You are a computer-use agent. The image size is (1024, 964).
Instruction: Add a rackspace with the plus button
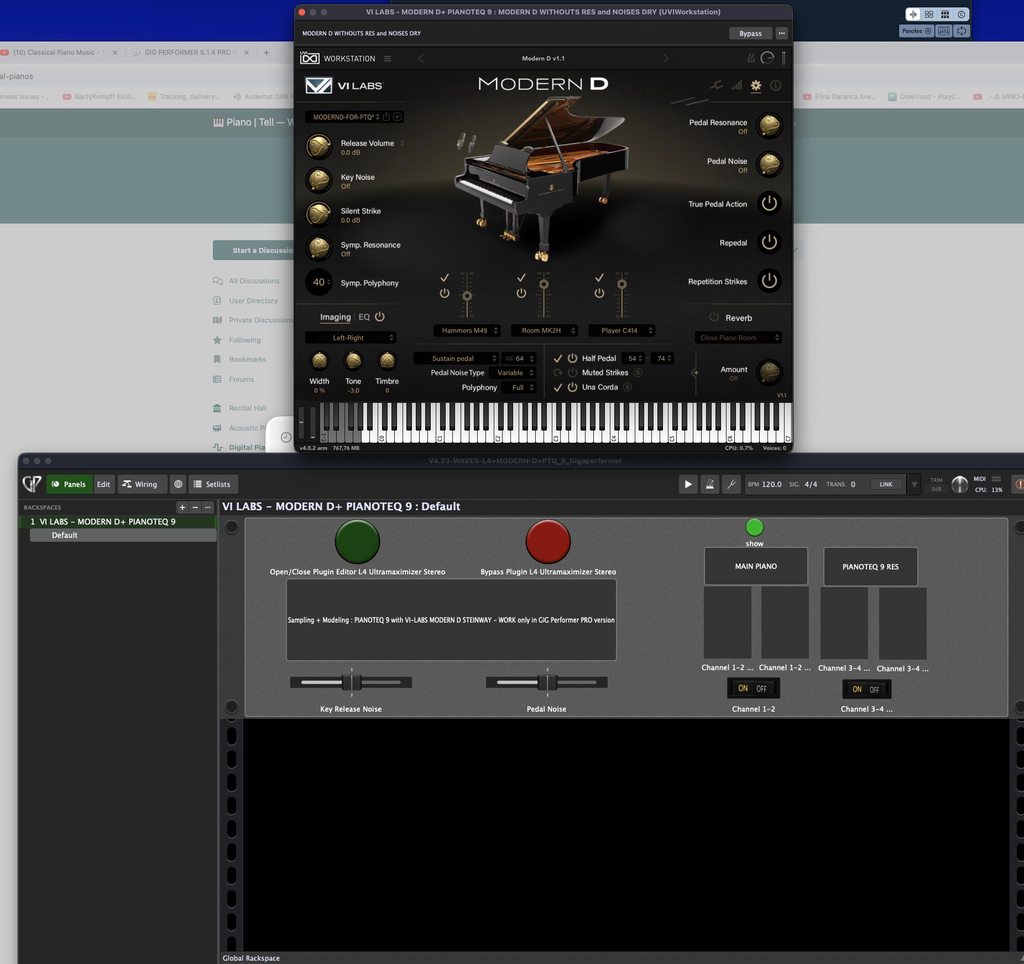coord(182,508)
